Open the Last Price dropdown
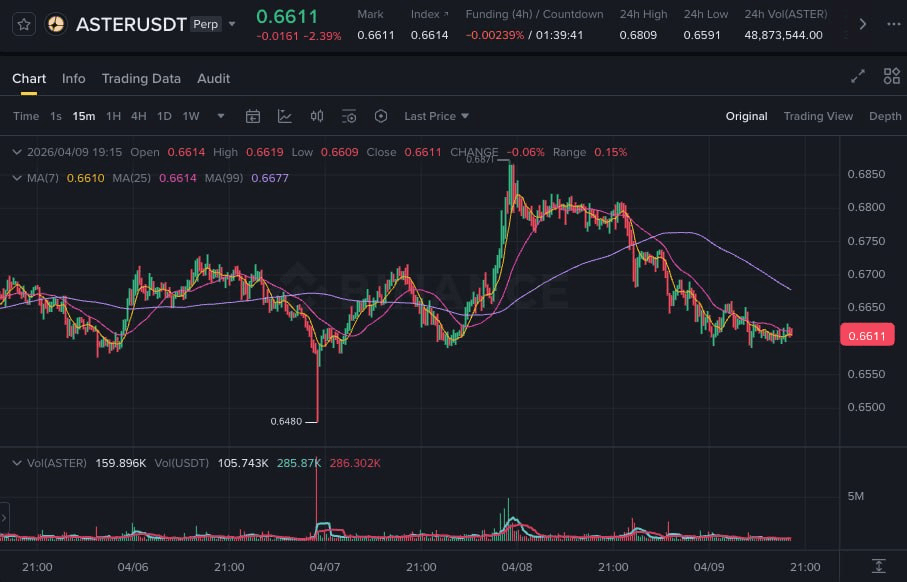 point(436,116)
